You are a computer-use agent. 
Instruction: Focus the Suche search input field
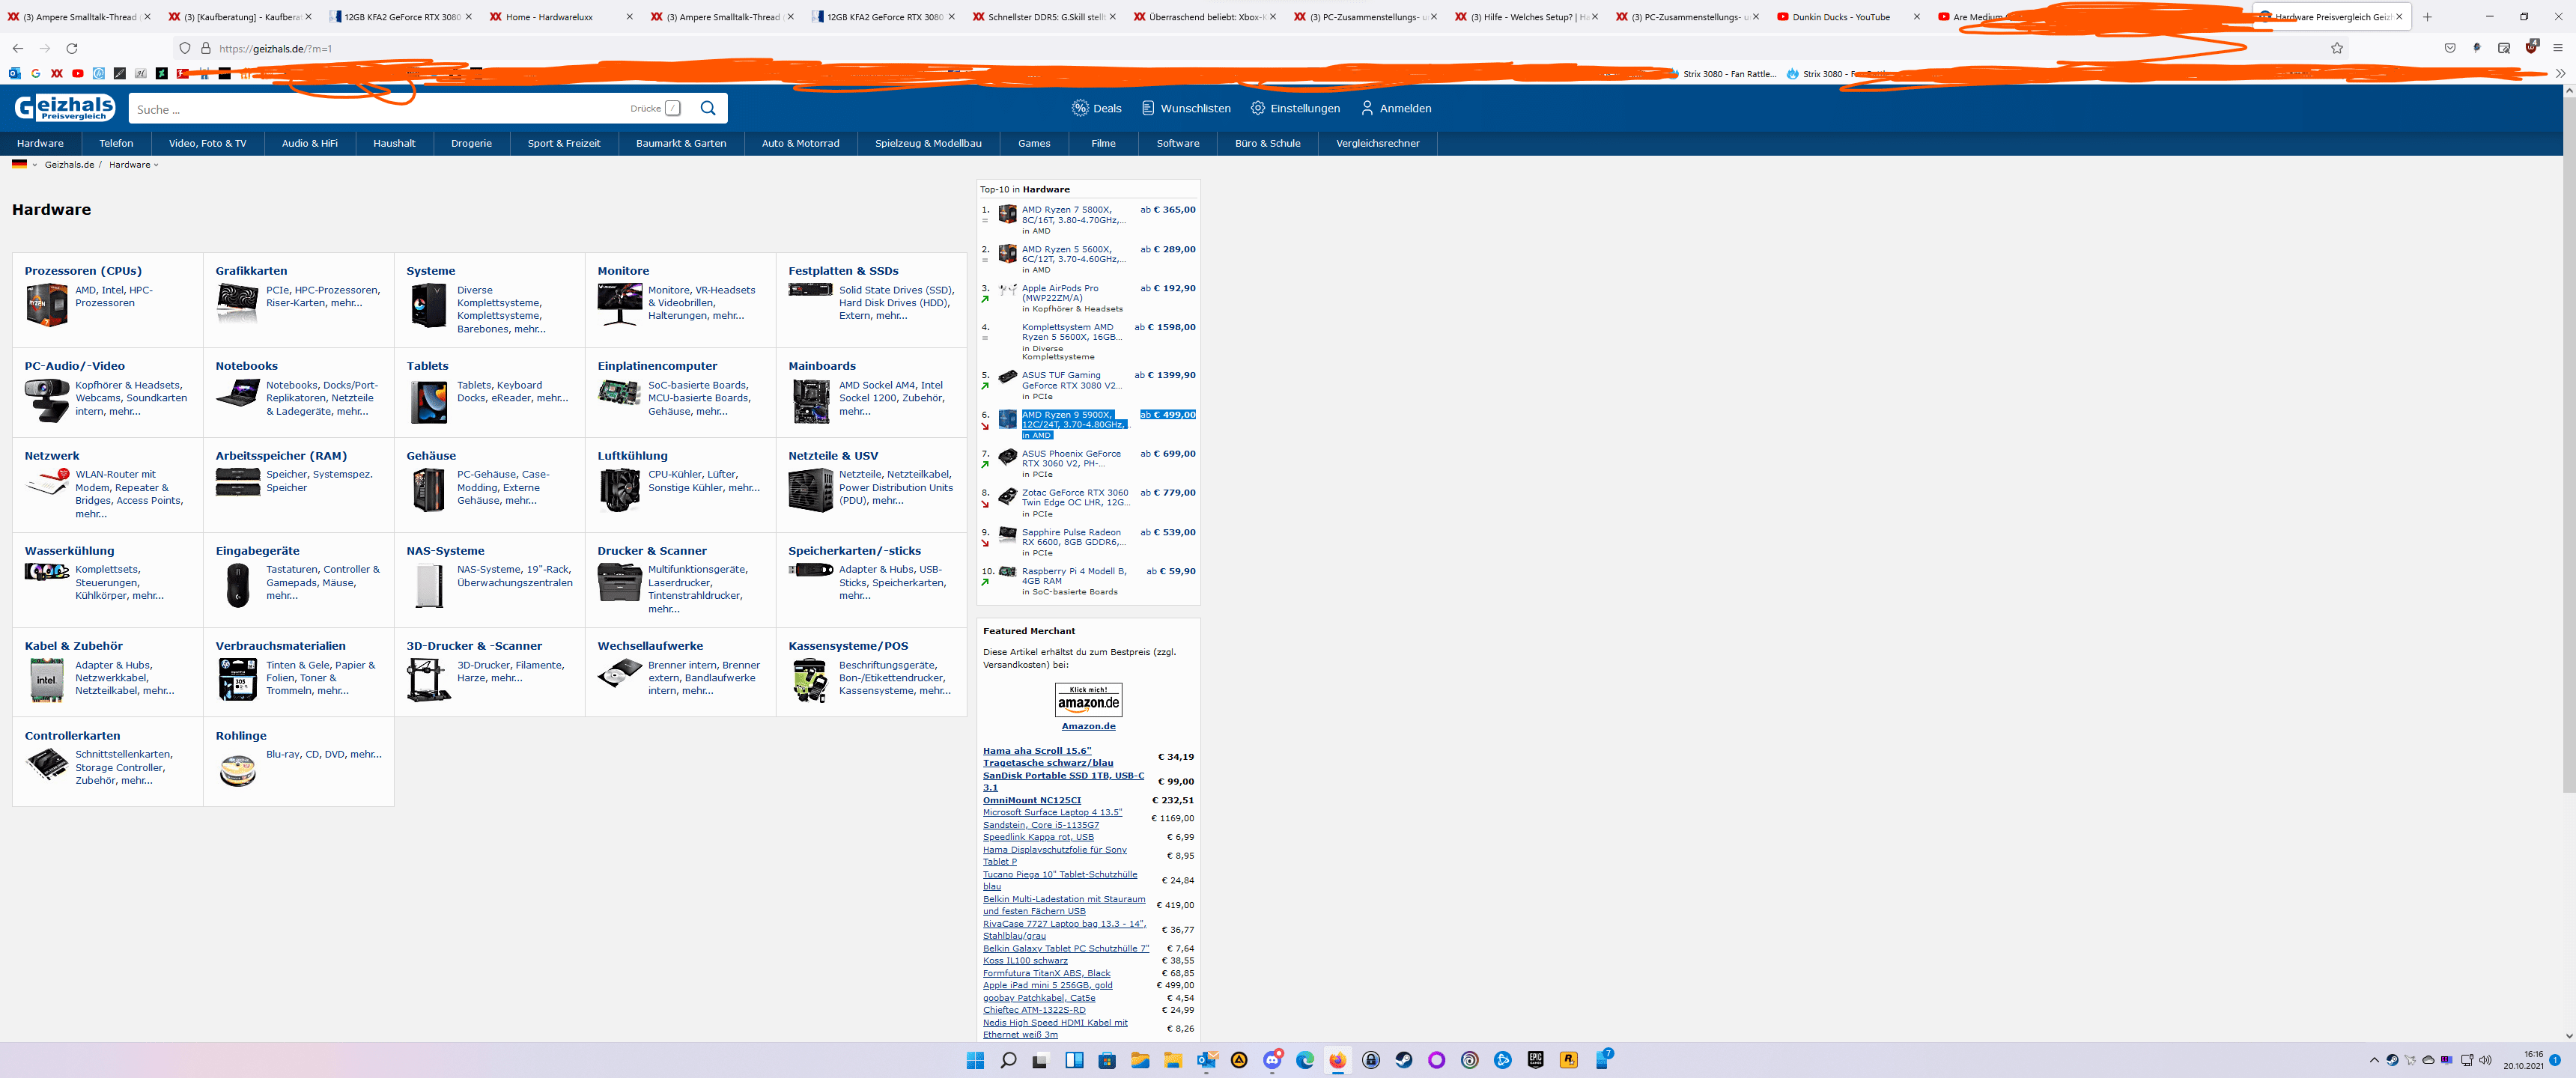tap(380, 109)
